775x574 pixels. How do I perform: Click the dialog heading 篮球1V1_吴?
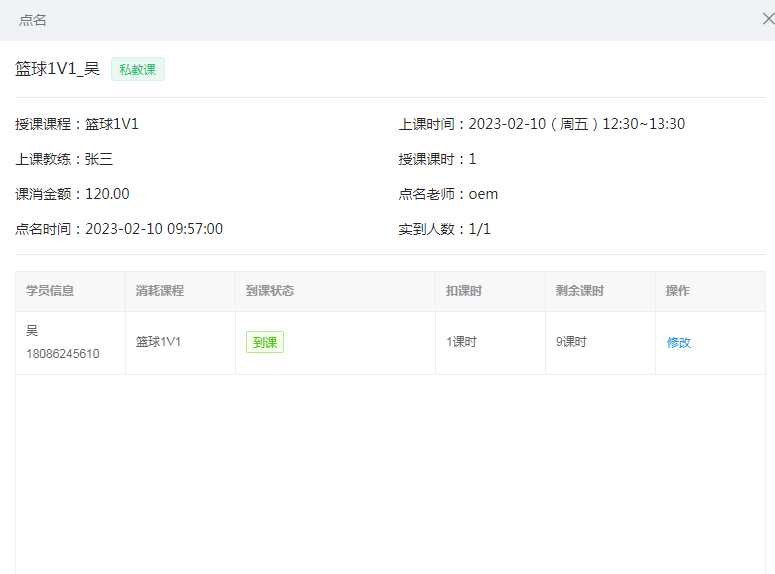(x=57, y=69)
